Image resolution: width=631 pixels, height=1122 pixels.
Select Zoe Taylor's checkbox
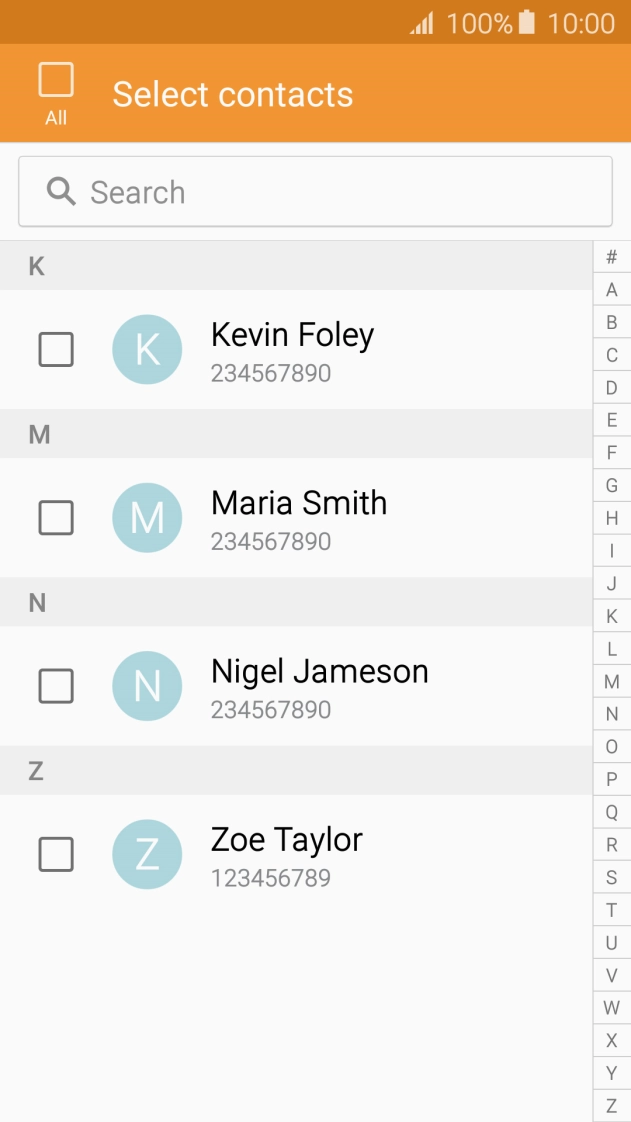(56, 854)
